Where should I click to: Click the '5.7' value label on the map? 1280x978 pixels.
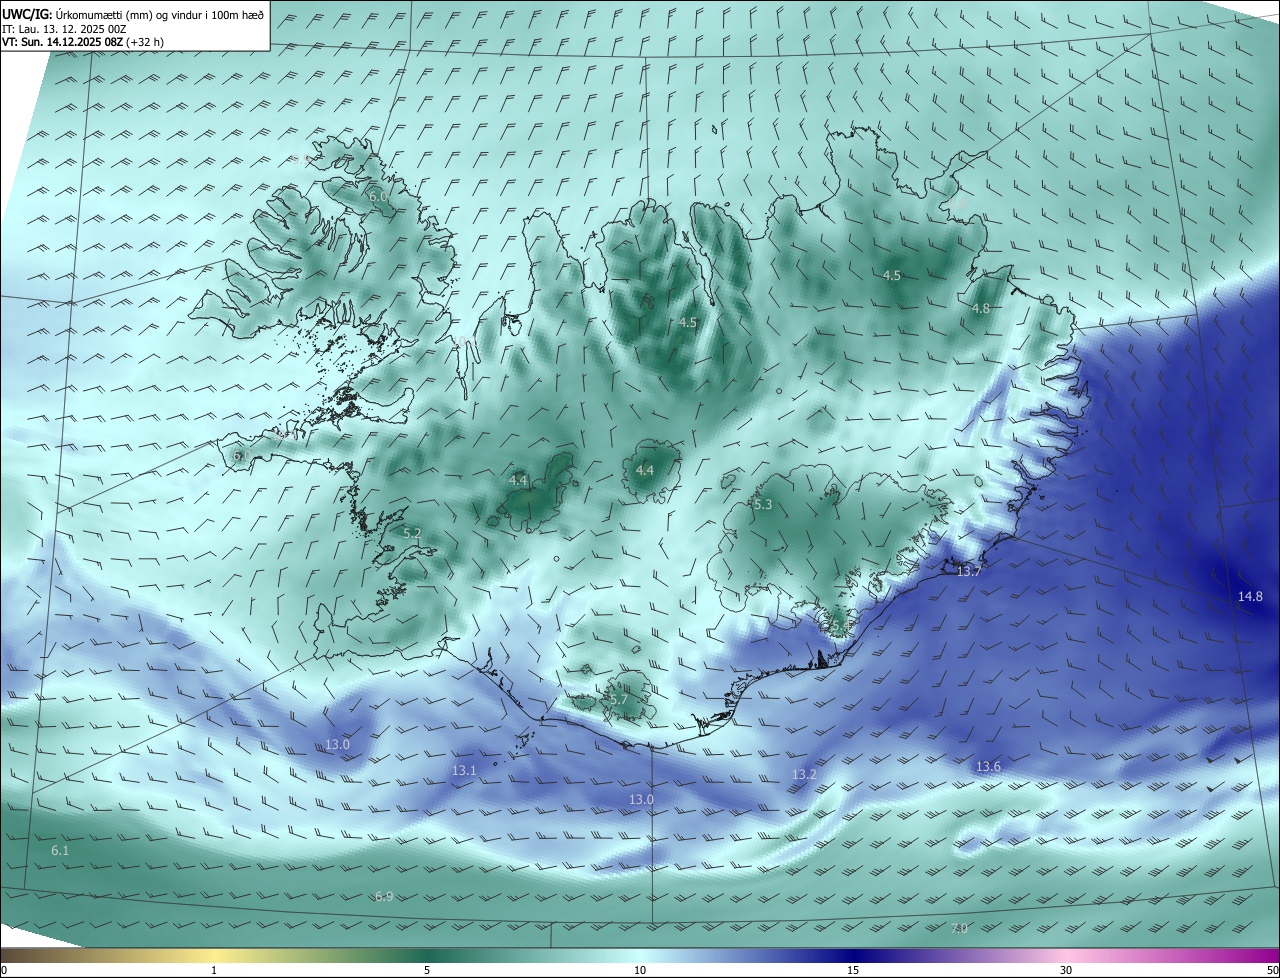click(x=618, y=699)
